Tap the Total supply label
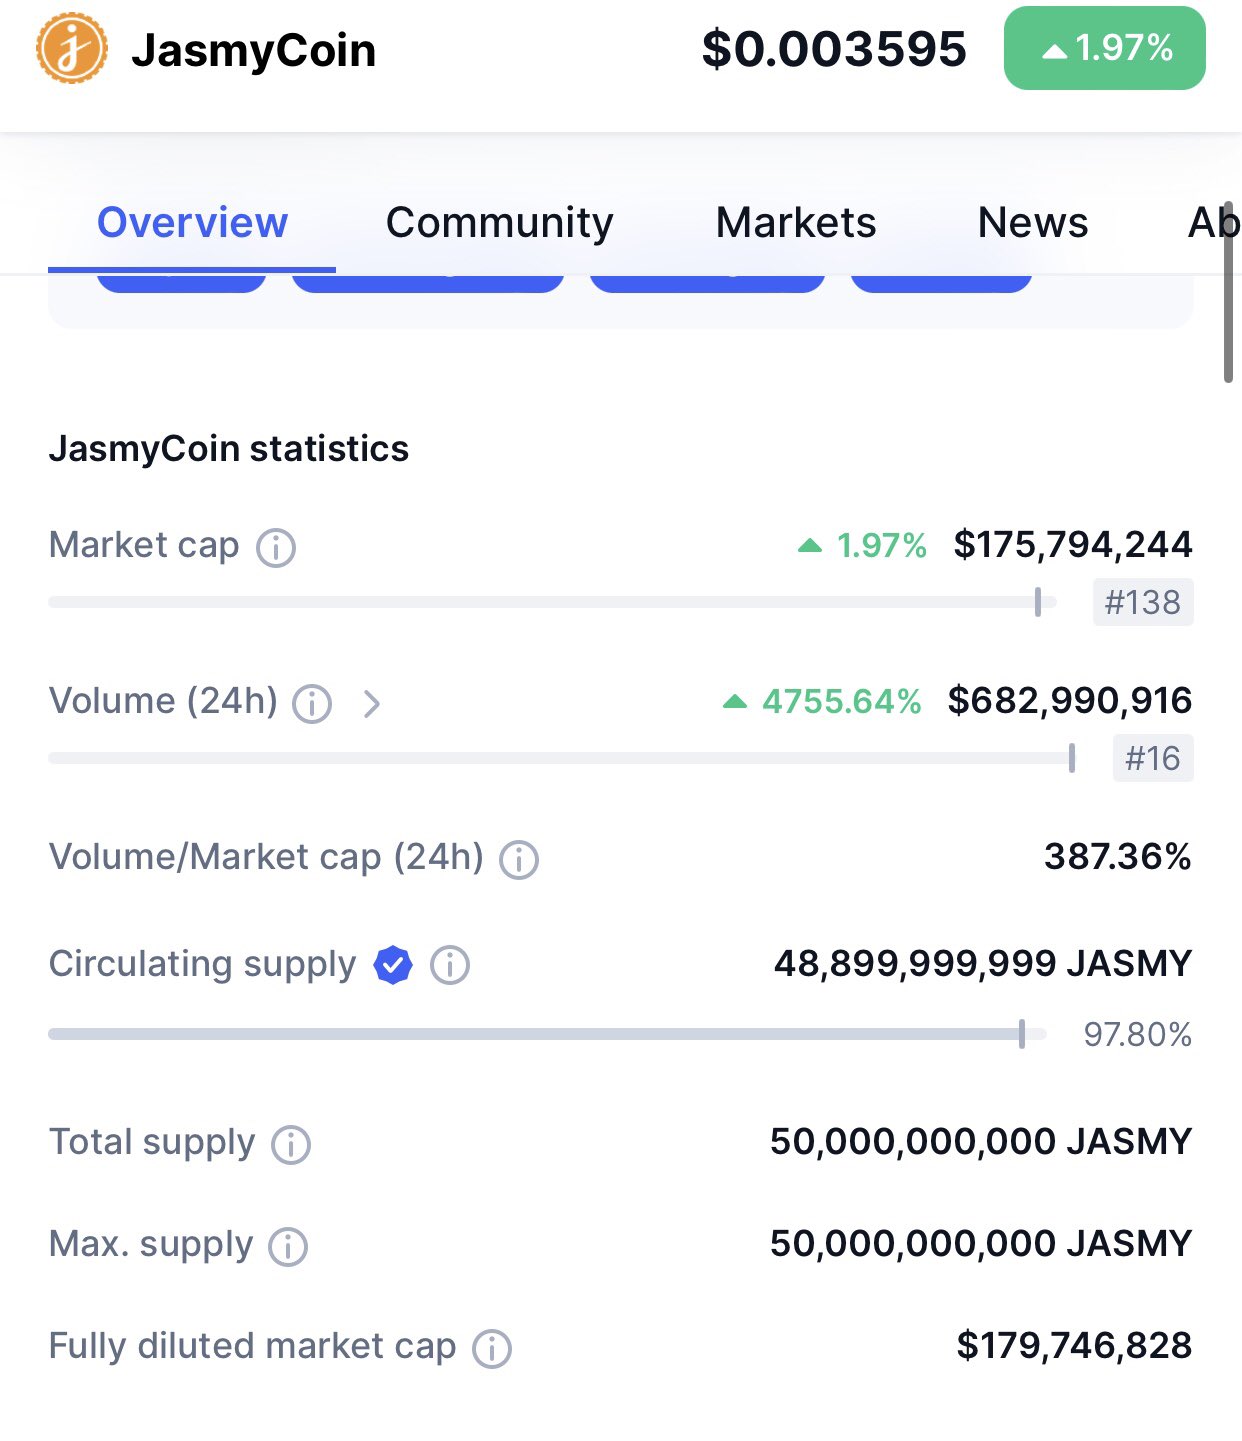This screenshot has width=1242, height=1441. coord(152,1142)
